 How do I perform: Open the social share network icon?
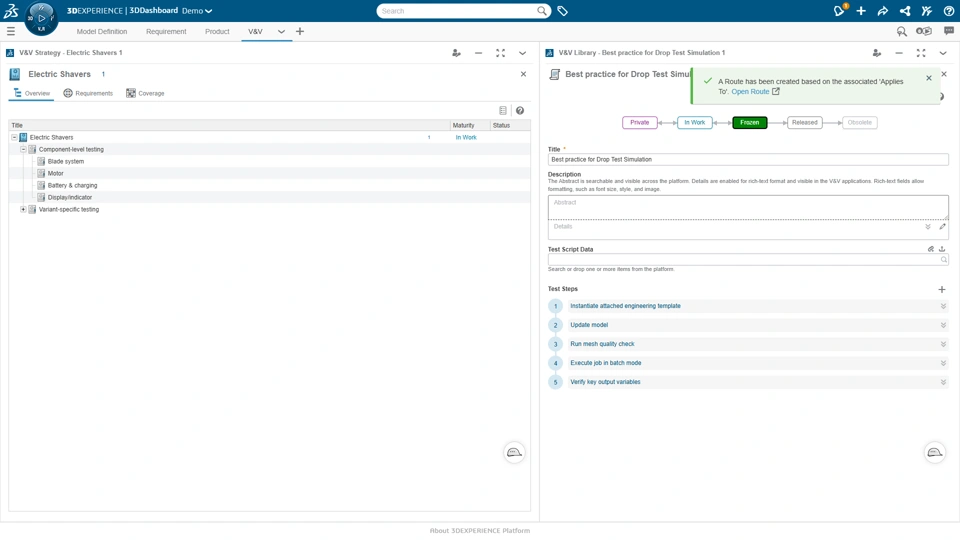coord(905,11)
